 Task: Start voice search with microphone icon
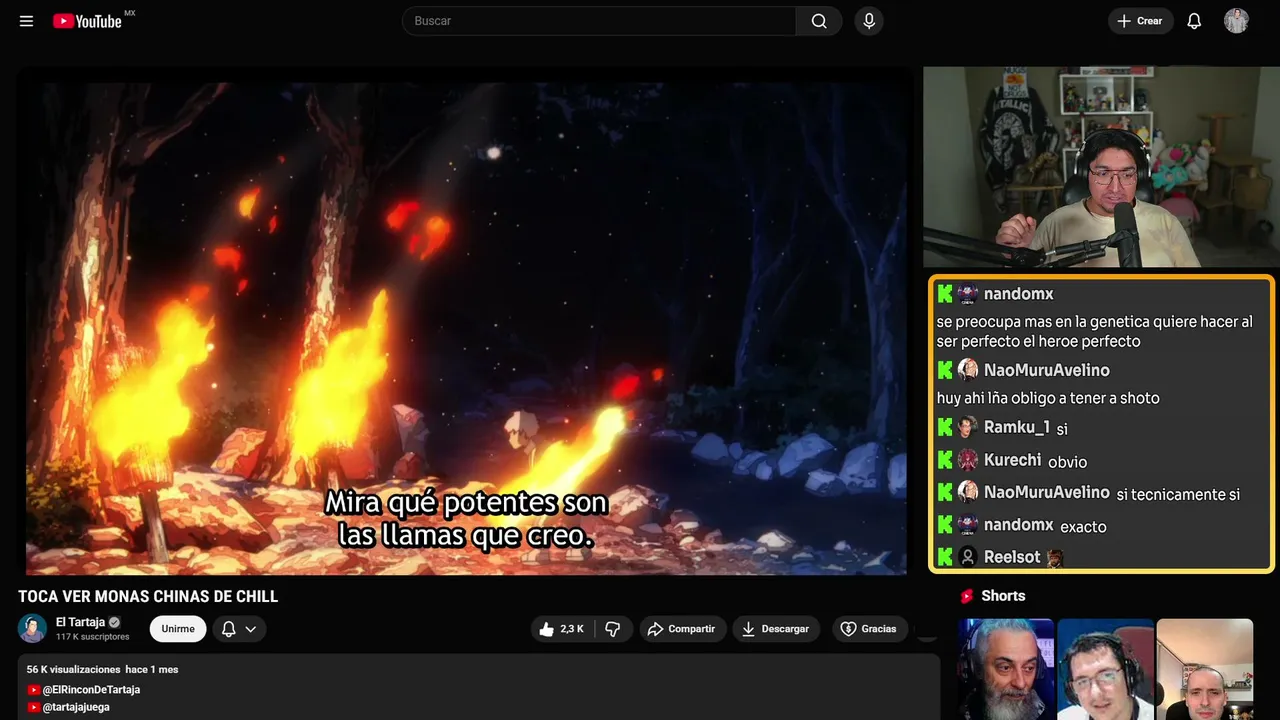869,21
